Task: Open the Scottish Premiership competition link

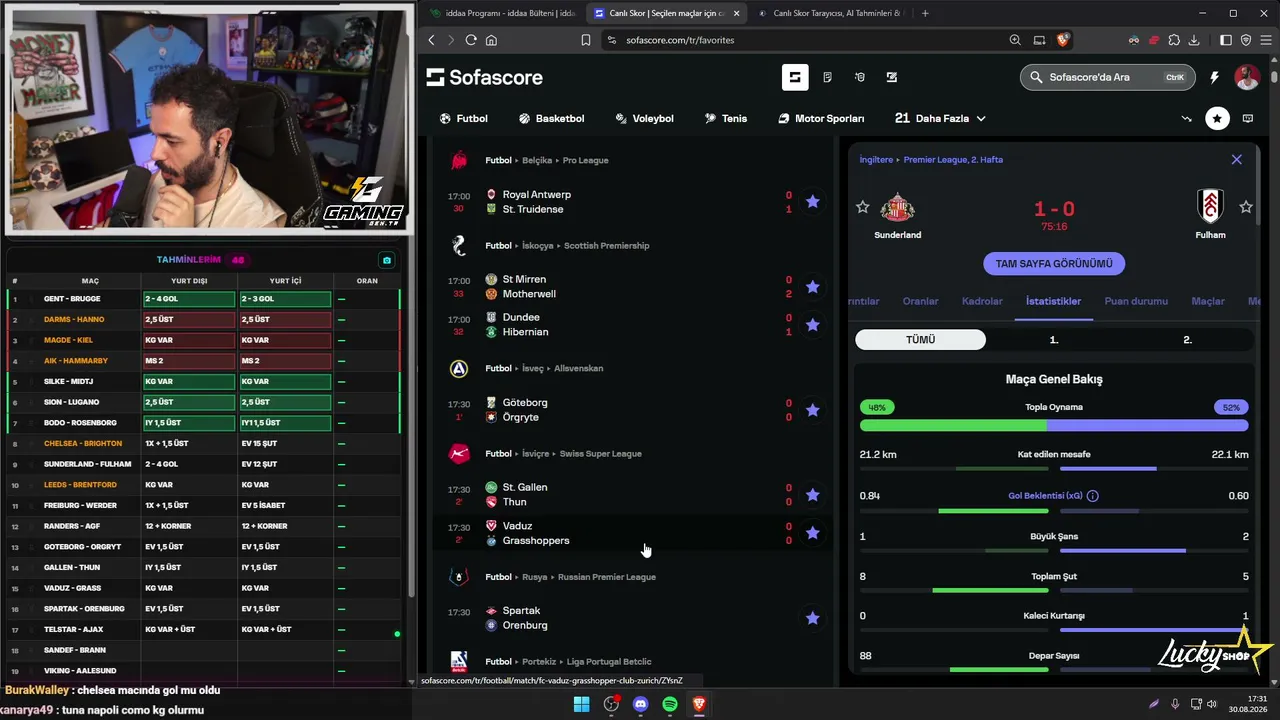Action: [x=606, y=246]
